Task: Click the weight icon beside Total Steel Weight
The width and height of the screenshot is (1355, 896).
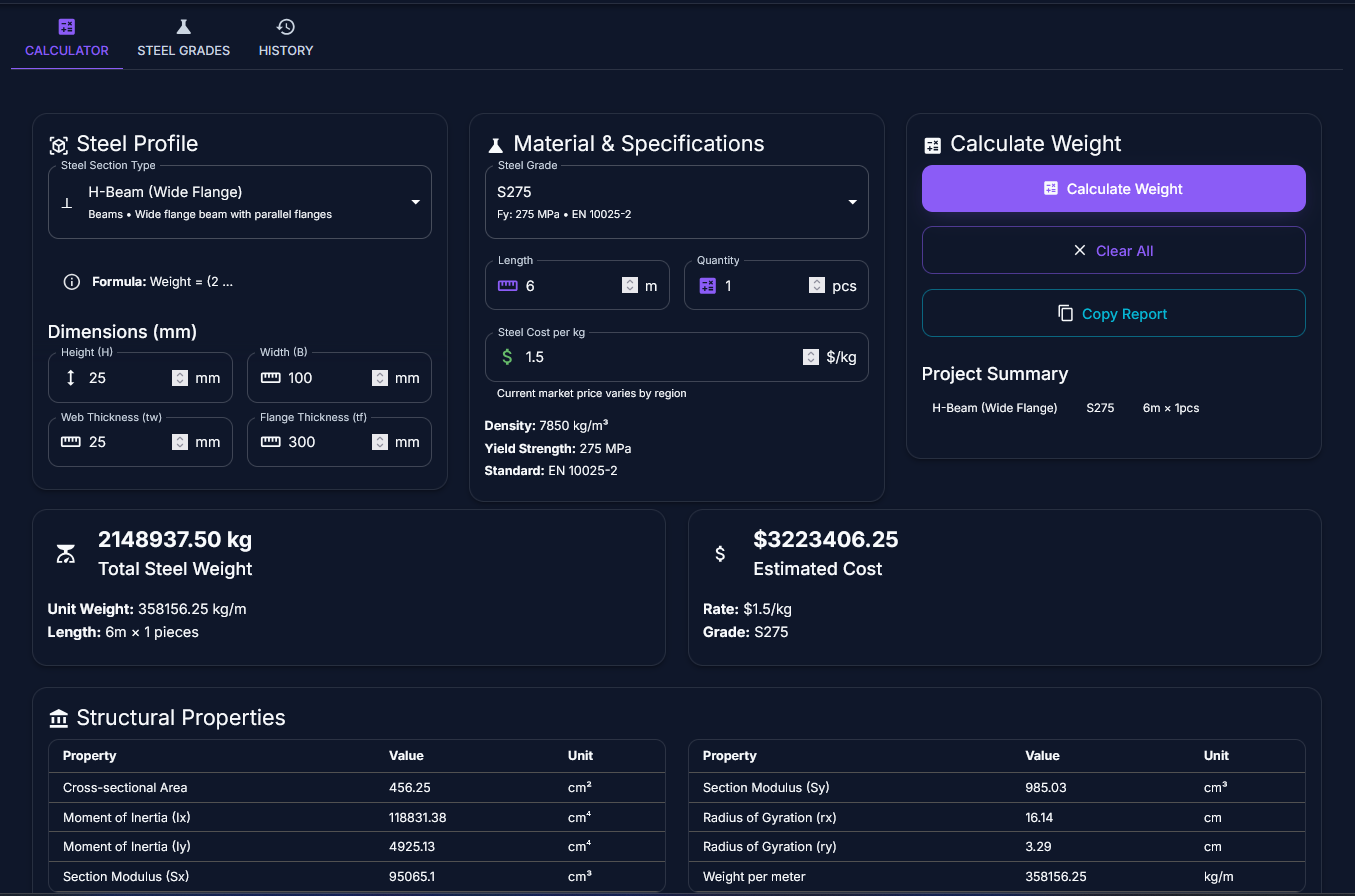Action: coord(66,554)
